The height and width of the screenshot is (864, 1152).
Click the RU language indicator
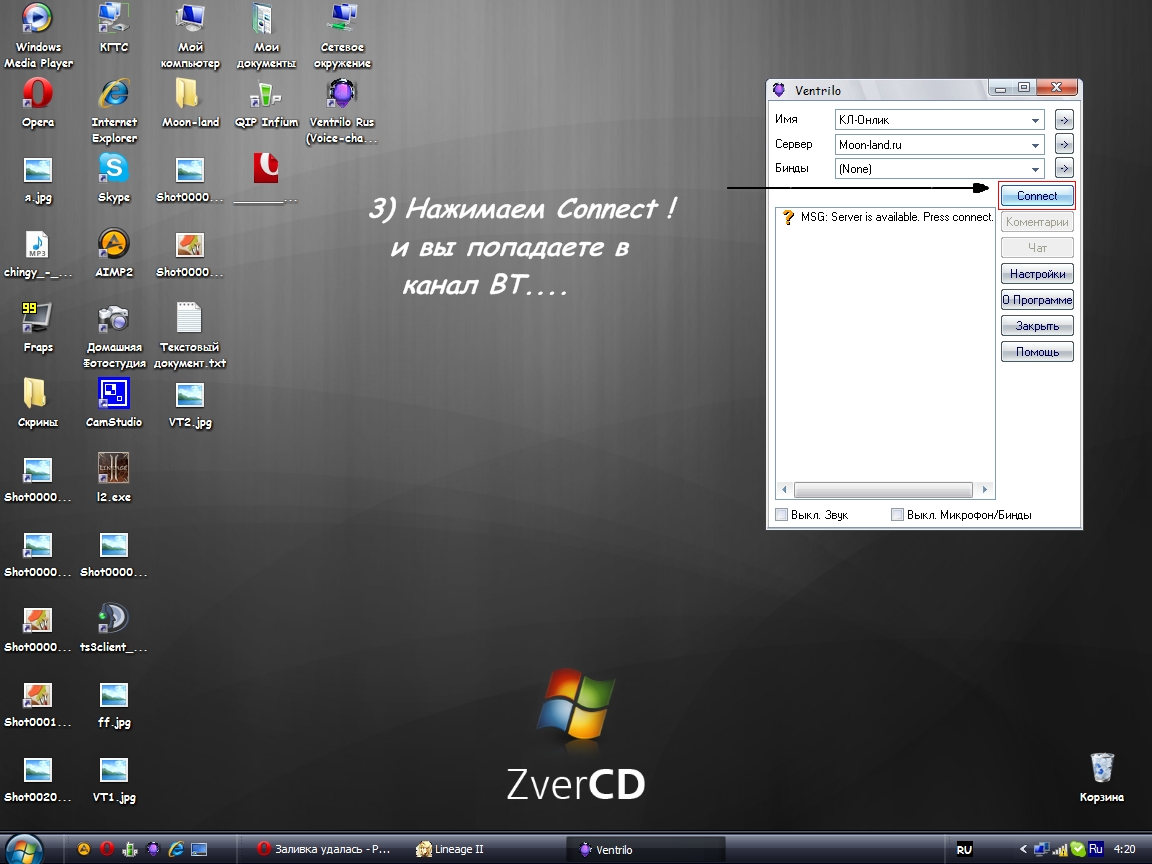pyautogui.click(x=964, y=849)
